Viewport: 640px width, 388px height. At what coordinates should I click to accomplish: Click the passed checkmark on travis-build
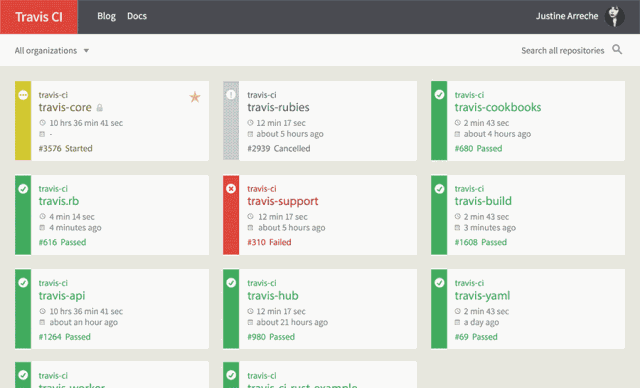point(439,188)
